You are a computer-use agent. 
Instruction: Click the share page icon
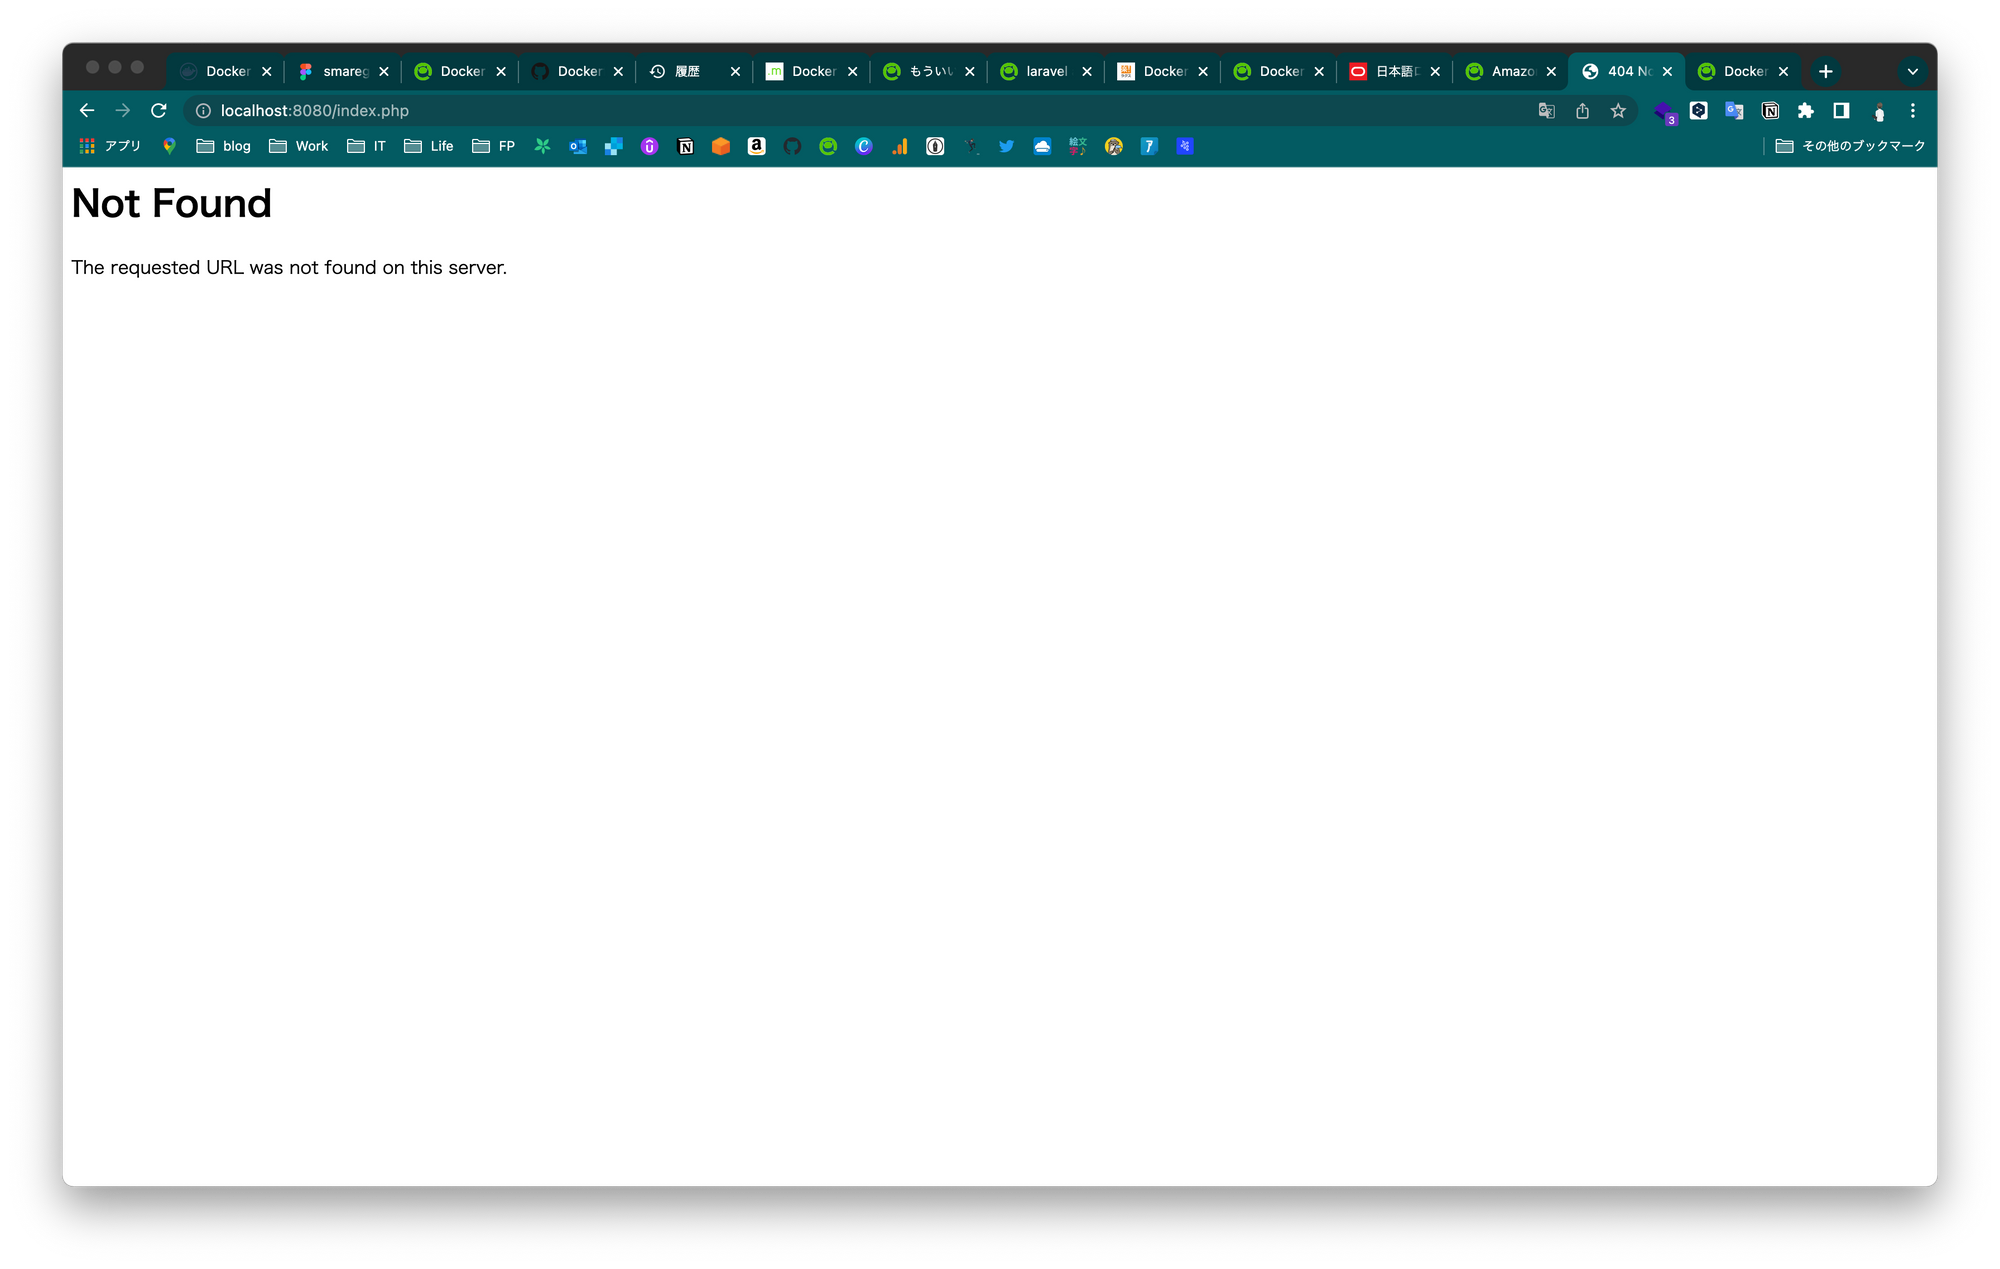[1582, 111]
